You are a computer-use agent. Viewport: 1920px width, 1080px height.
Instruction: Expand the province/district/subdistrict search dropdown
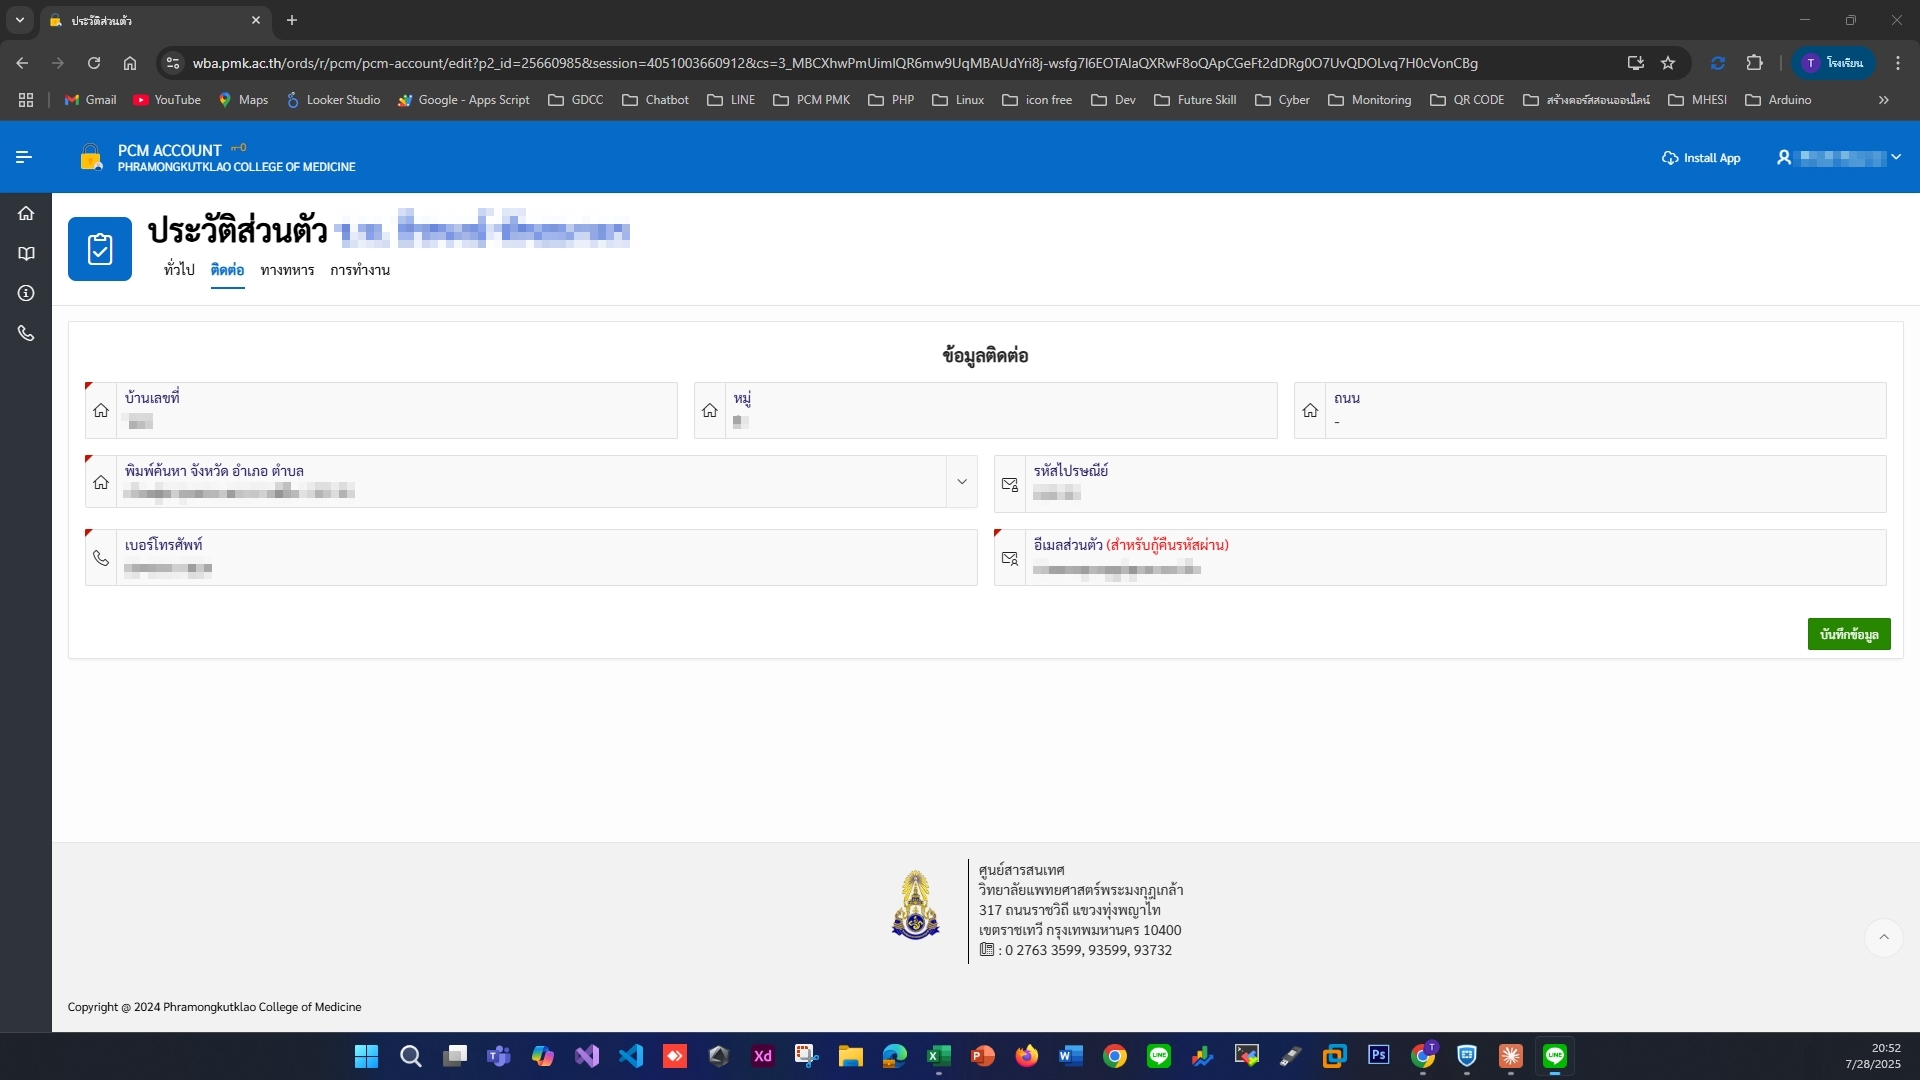(x=961, y=482)
